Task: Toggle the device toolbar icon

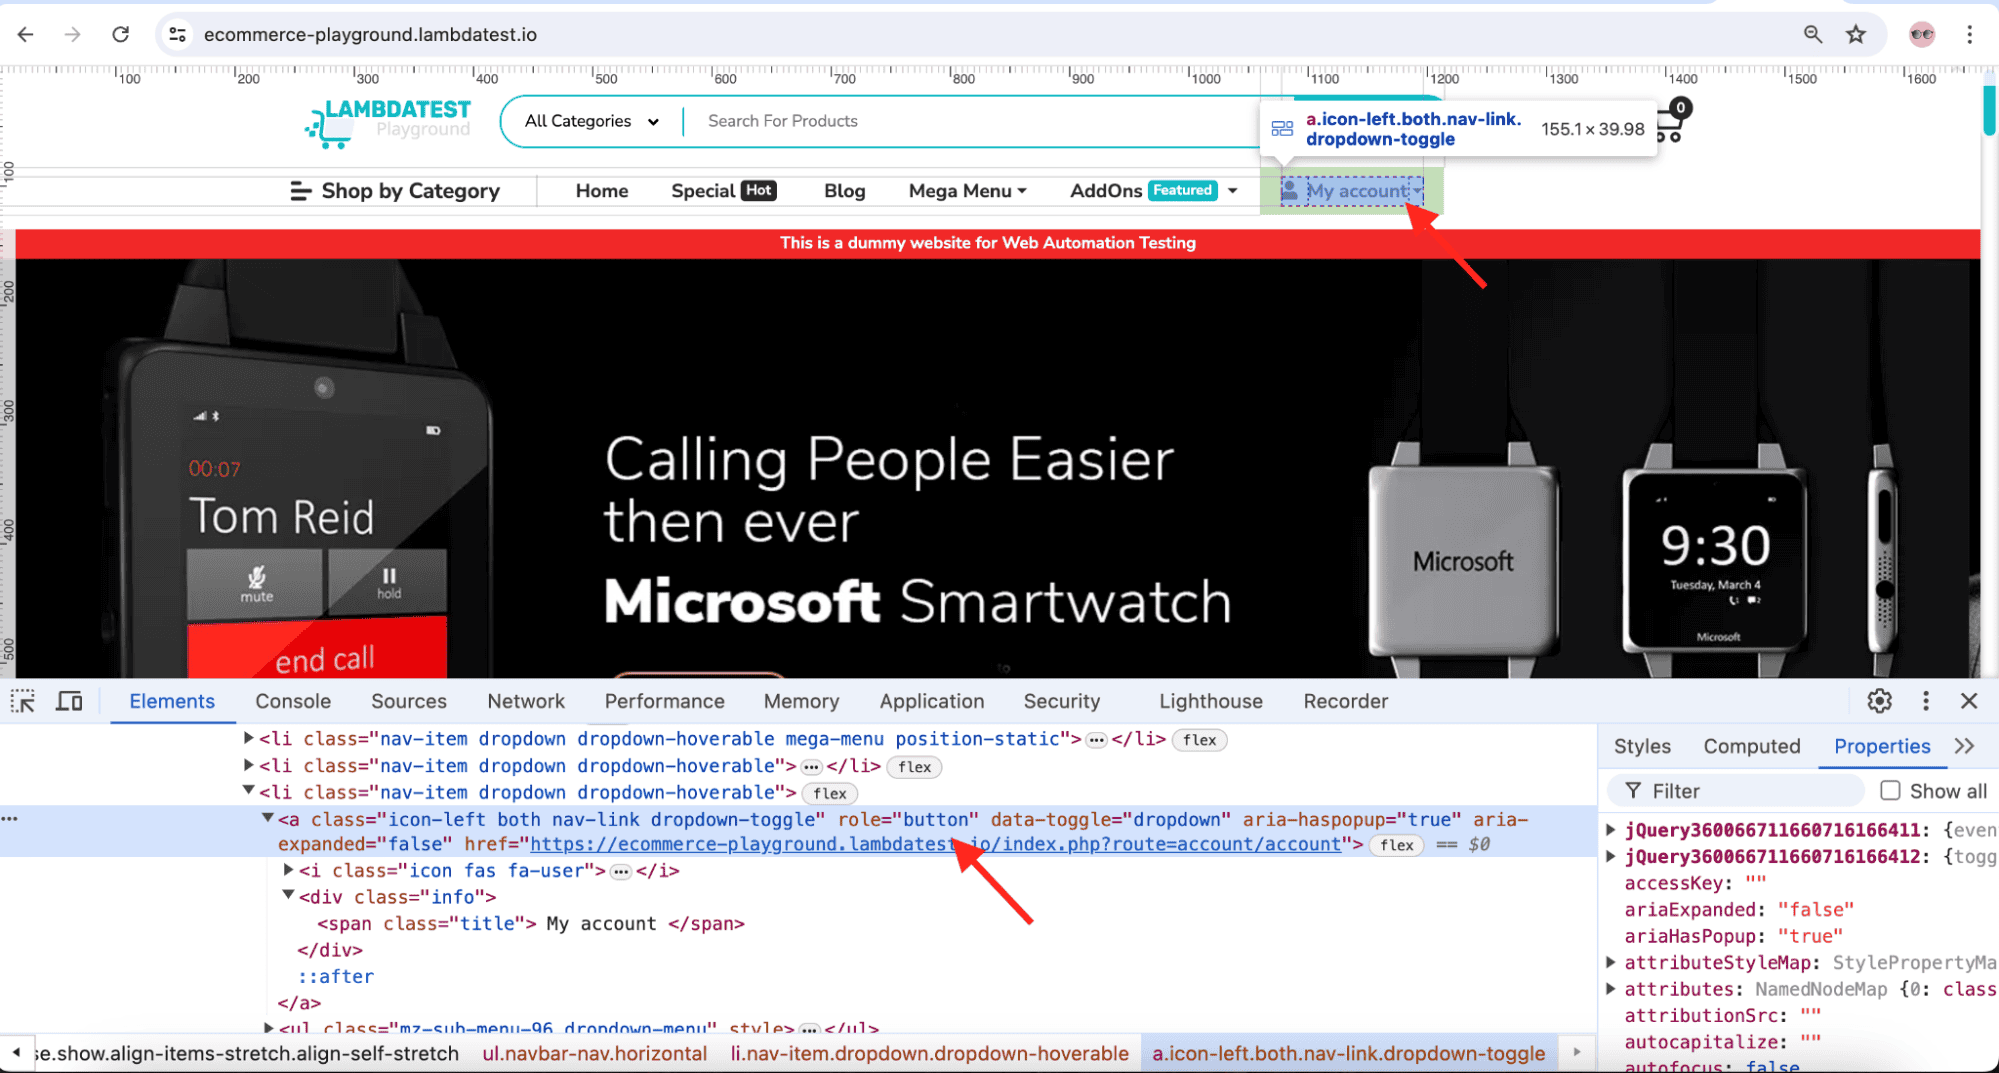Action: 69,701
